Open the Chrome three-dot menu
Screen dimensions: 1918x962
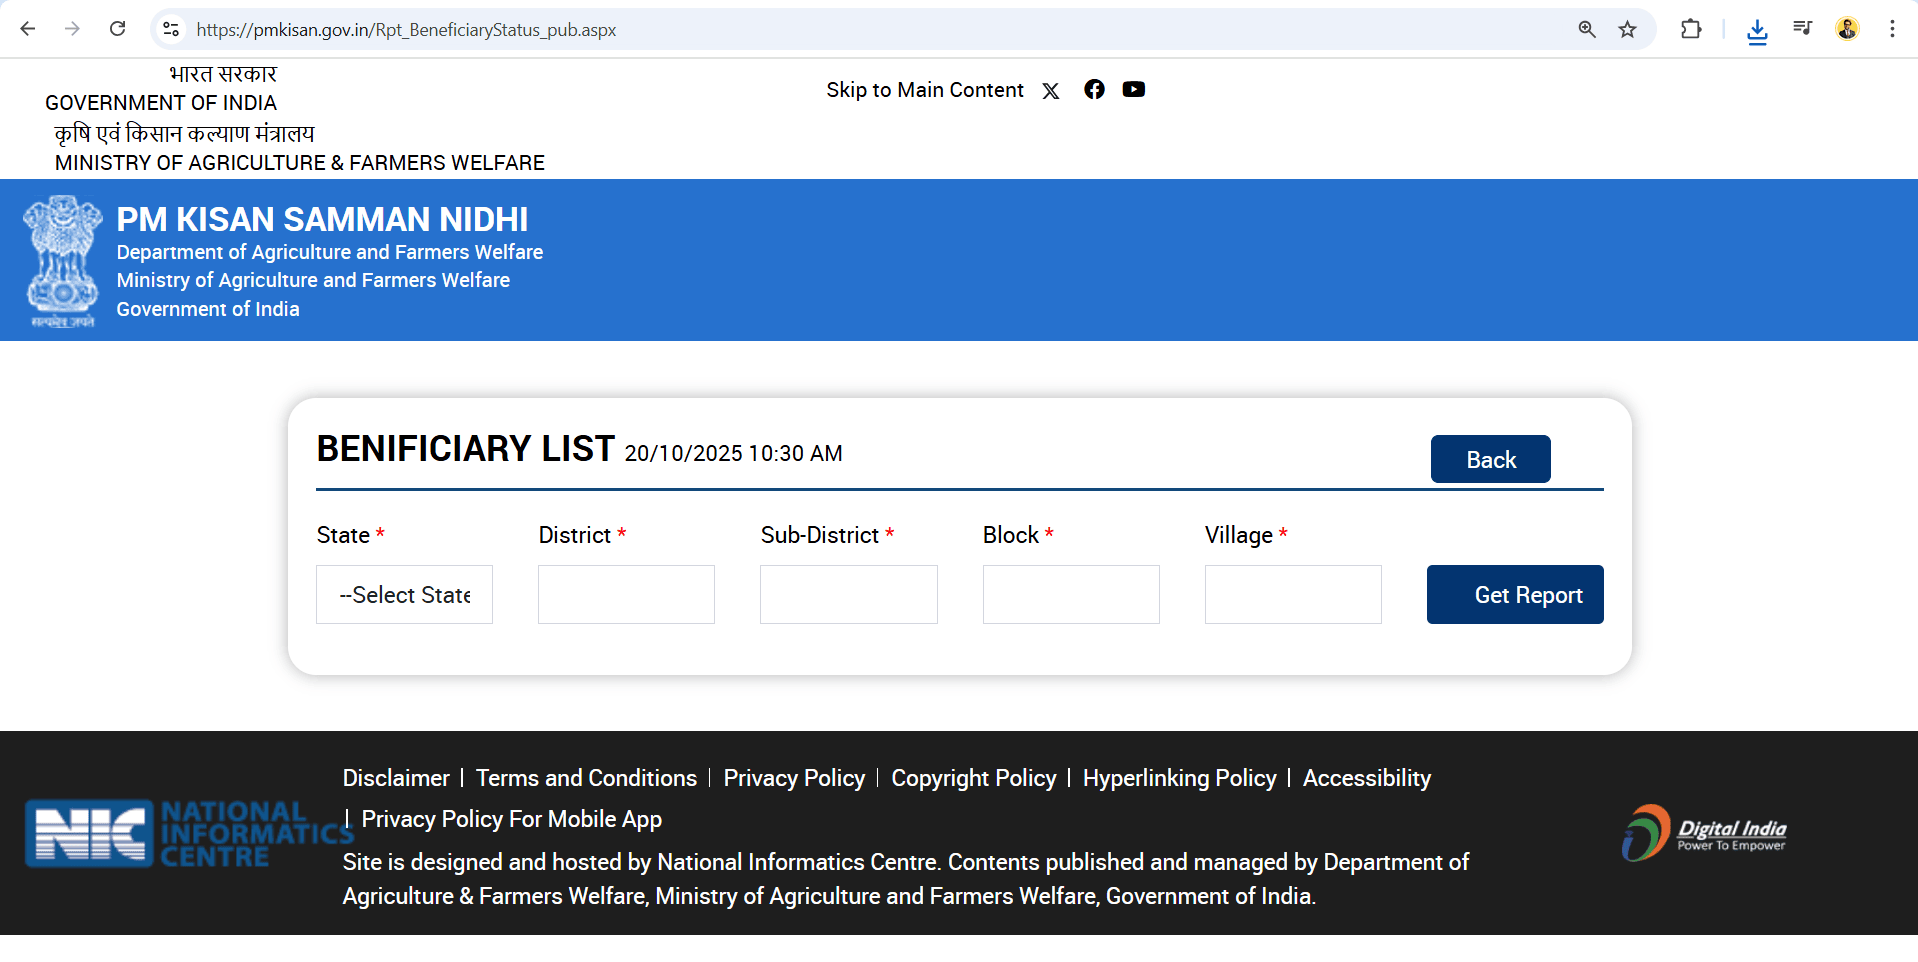click(1892, 29)
